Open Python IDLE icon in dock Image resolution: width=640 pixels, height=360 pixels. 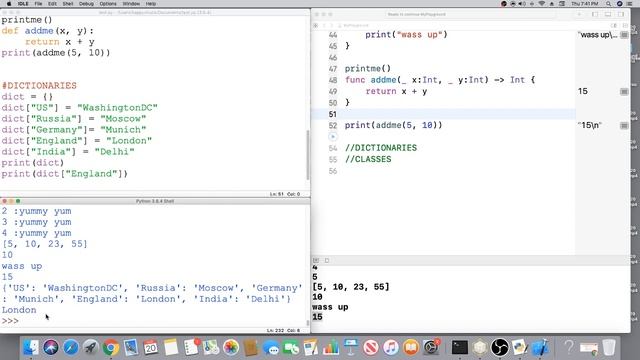click(520, 348)
